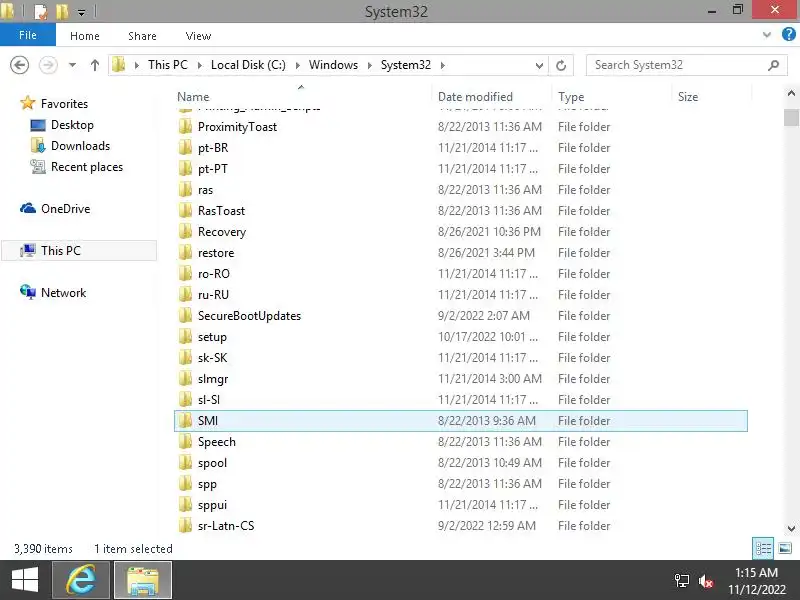The image size is (800, 600).
Task: Select the pt-BR folder row
Action: [461, 148]
